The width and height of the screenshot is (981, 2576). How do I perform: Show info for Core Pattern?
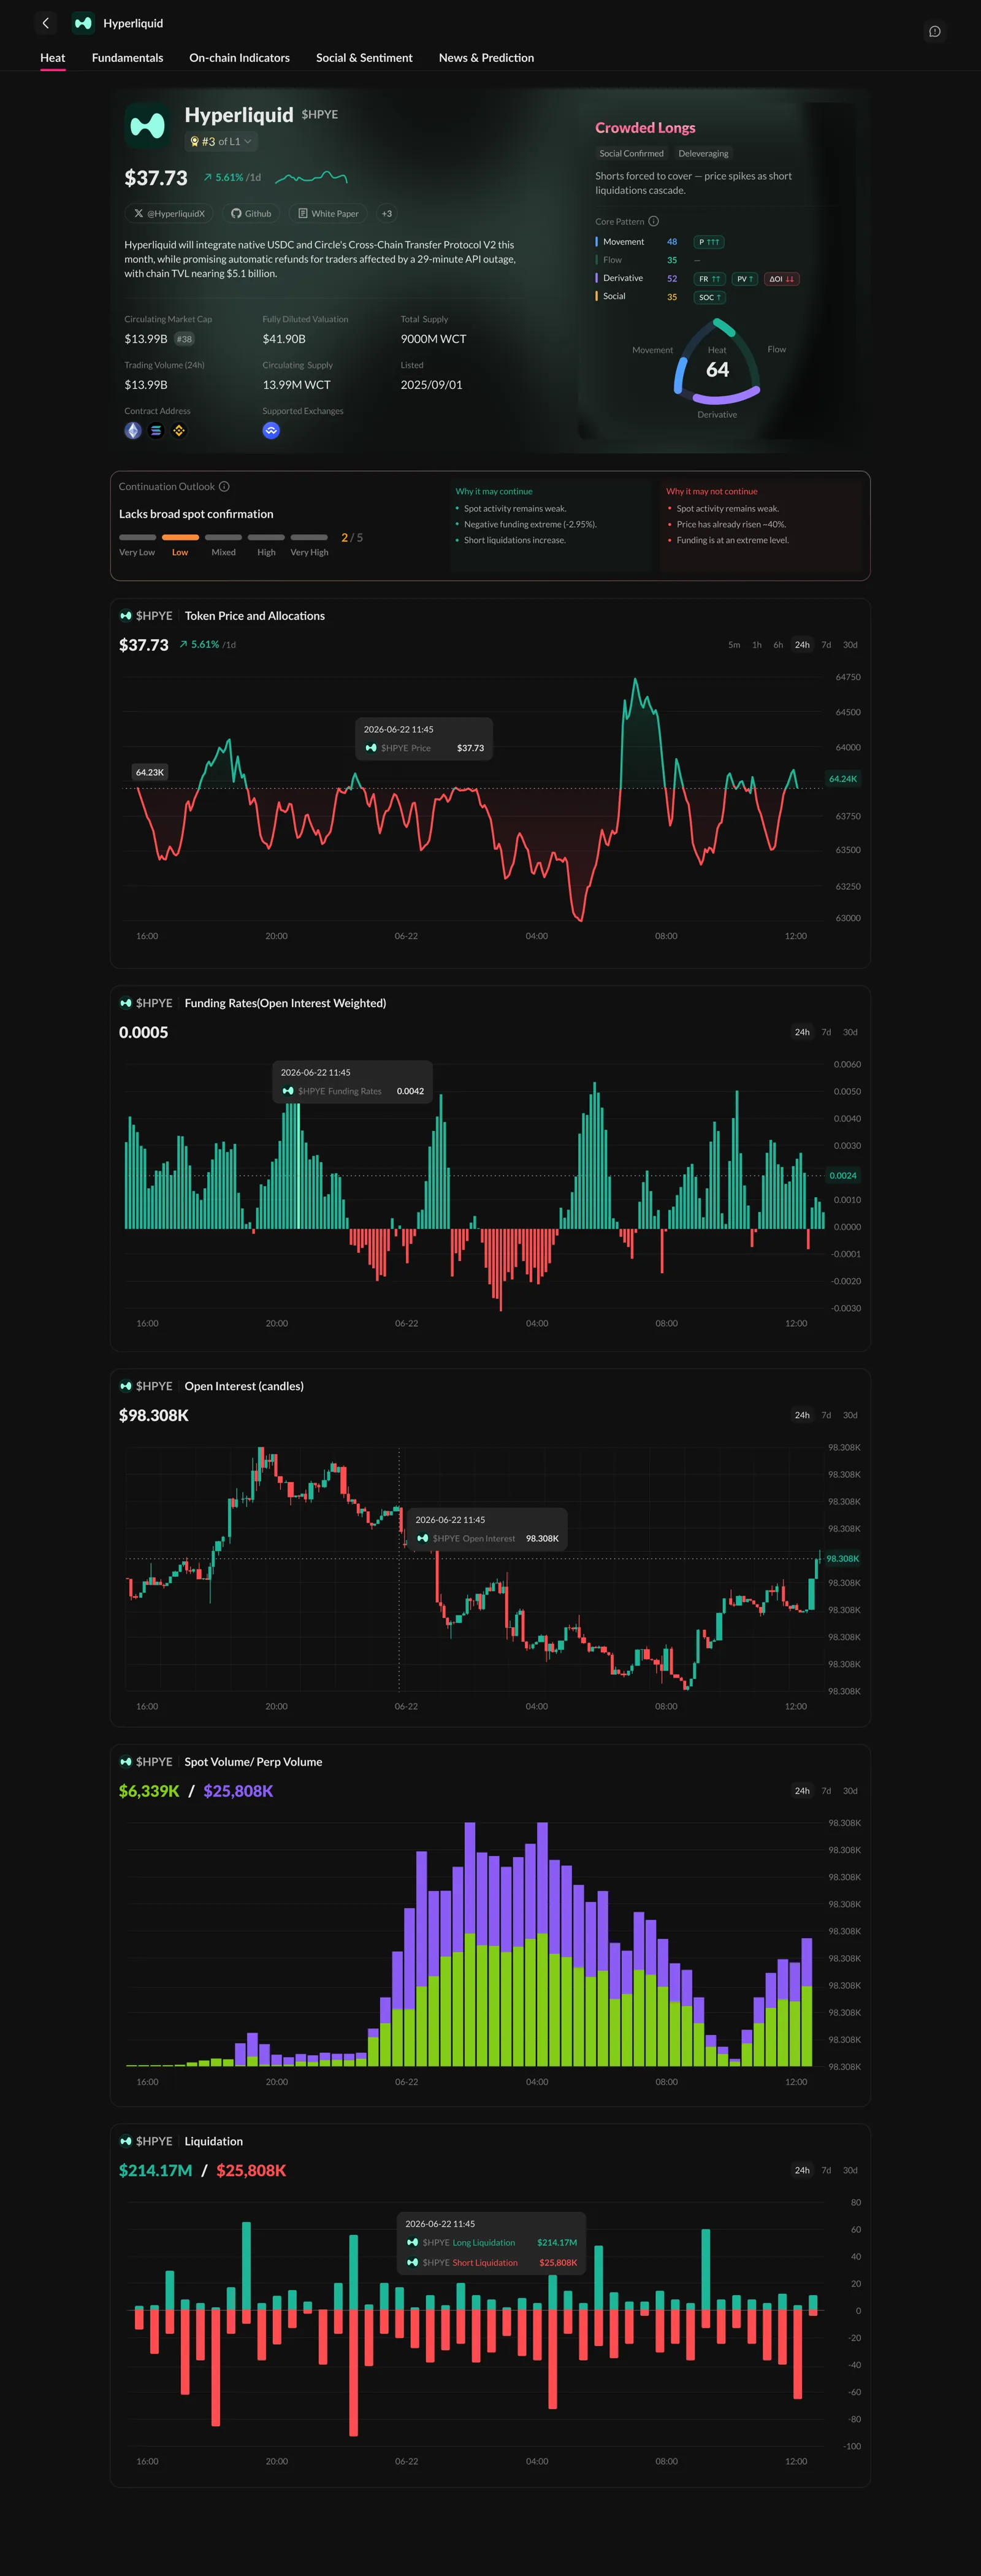[653, 222]
